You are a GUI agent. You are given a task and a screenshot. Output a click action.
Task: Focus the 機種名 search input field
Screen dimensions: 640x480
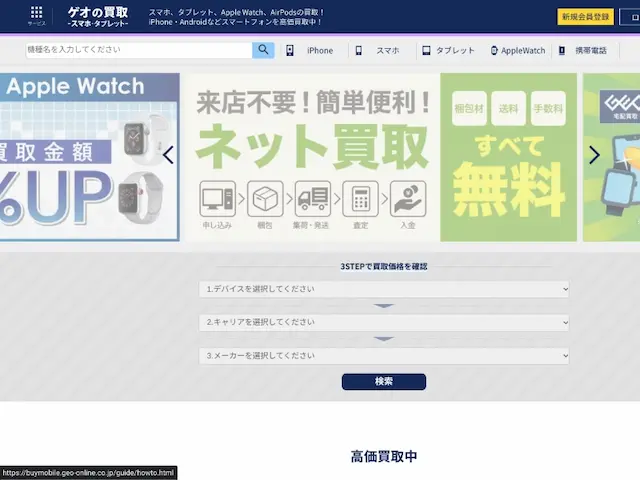(139, 50)
